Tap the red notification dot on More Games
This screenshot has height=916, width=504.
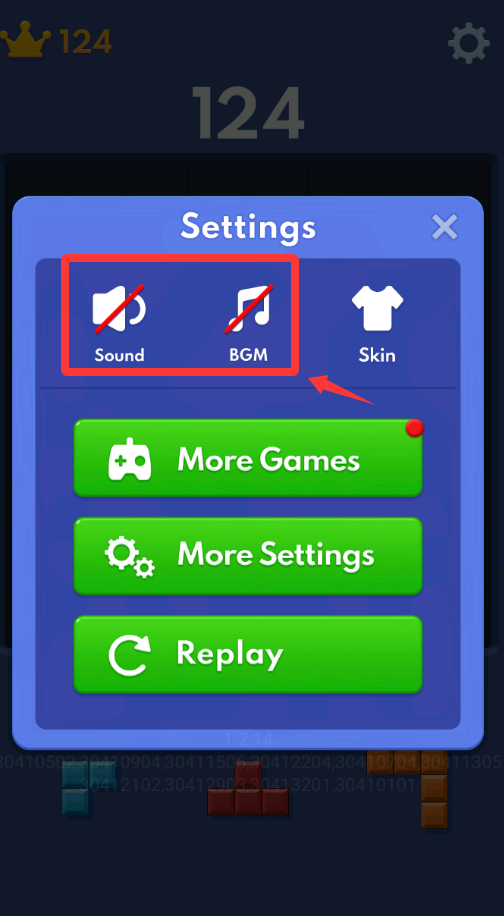coord(415,428)
